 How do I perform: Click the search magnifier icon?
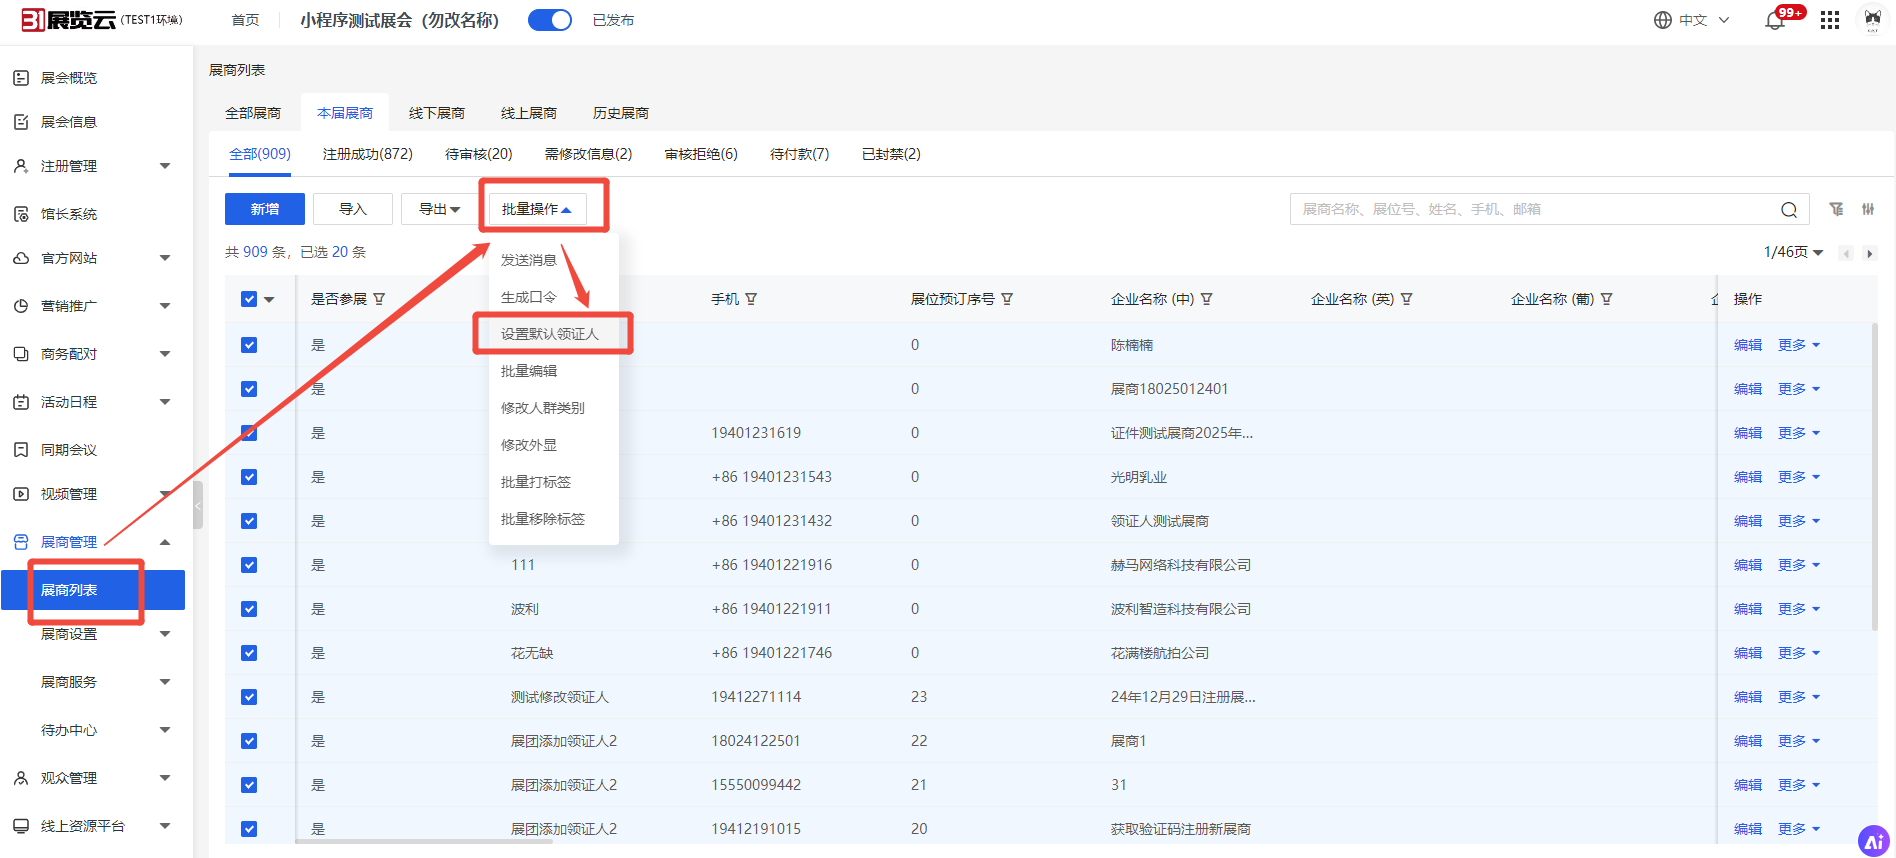[x=1789, y=210]
